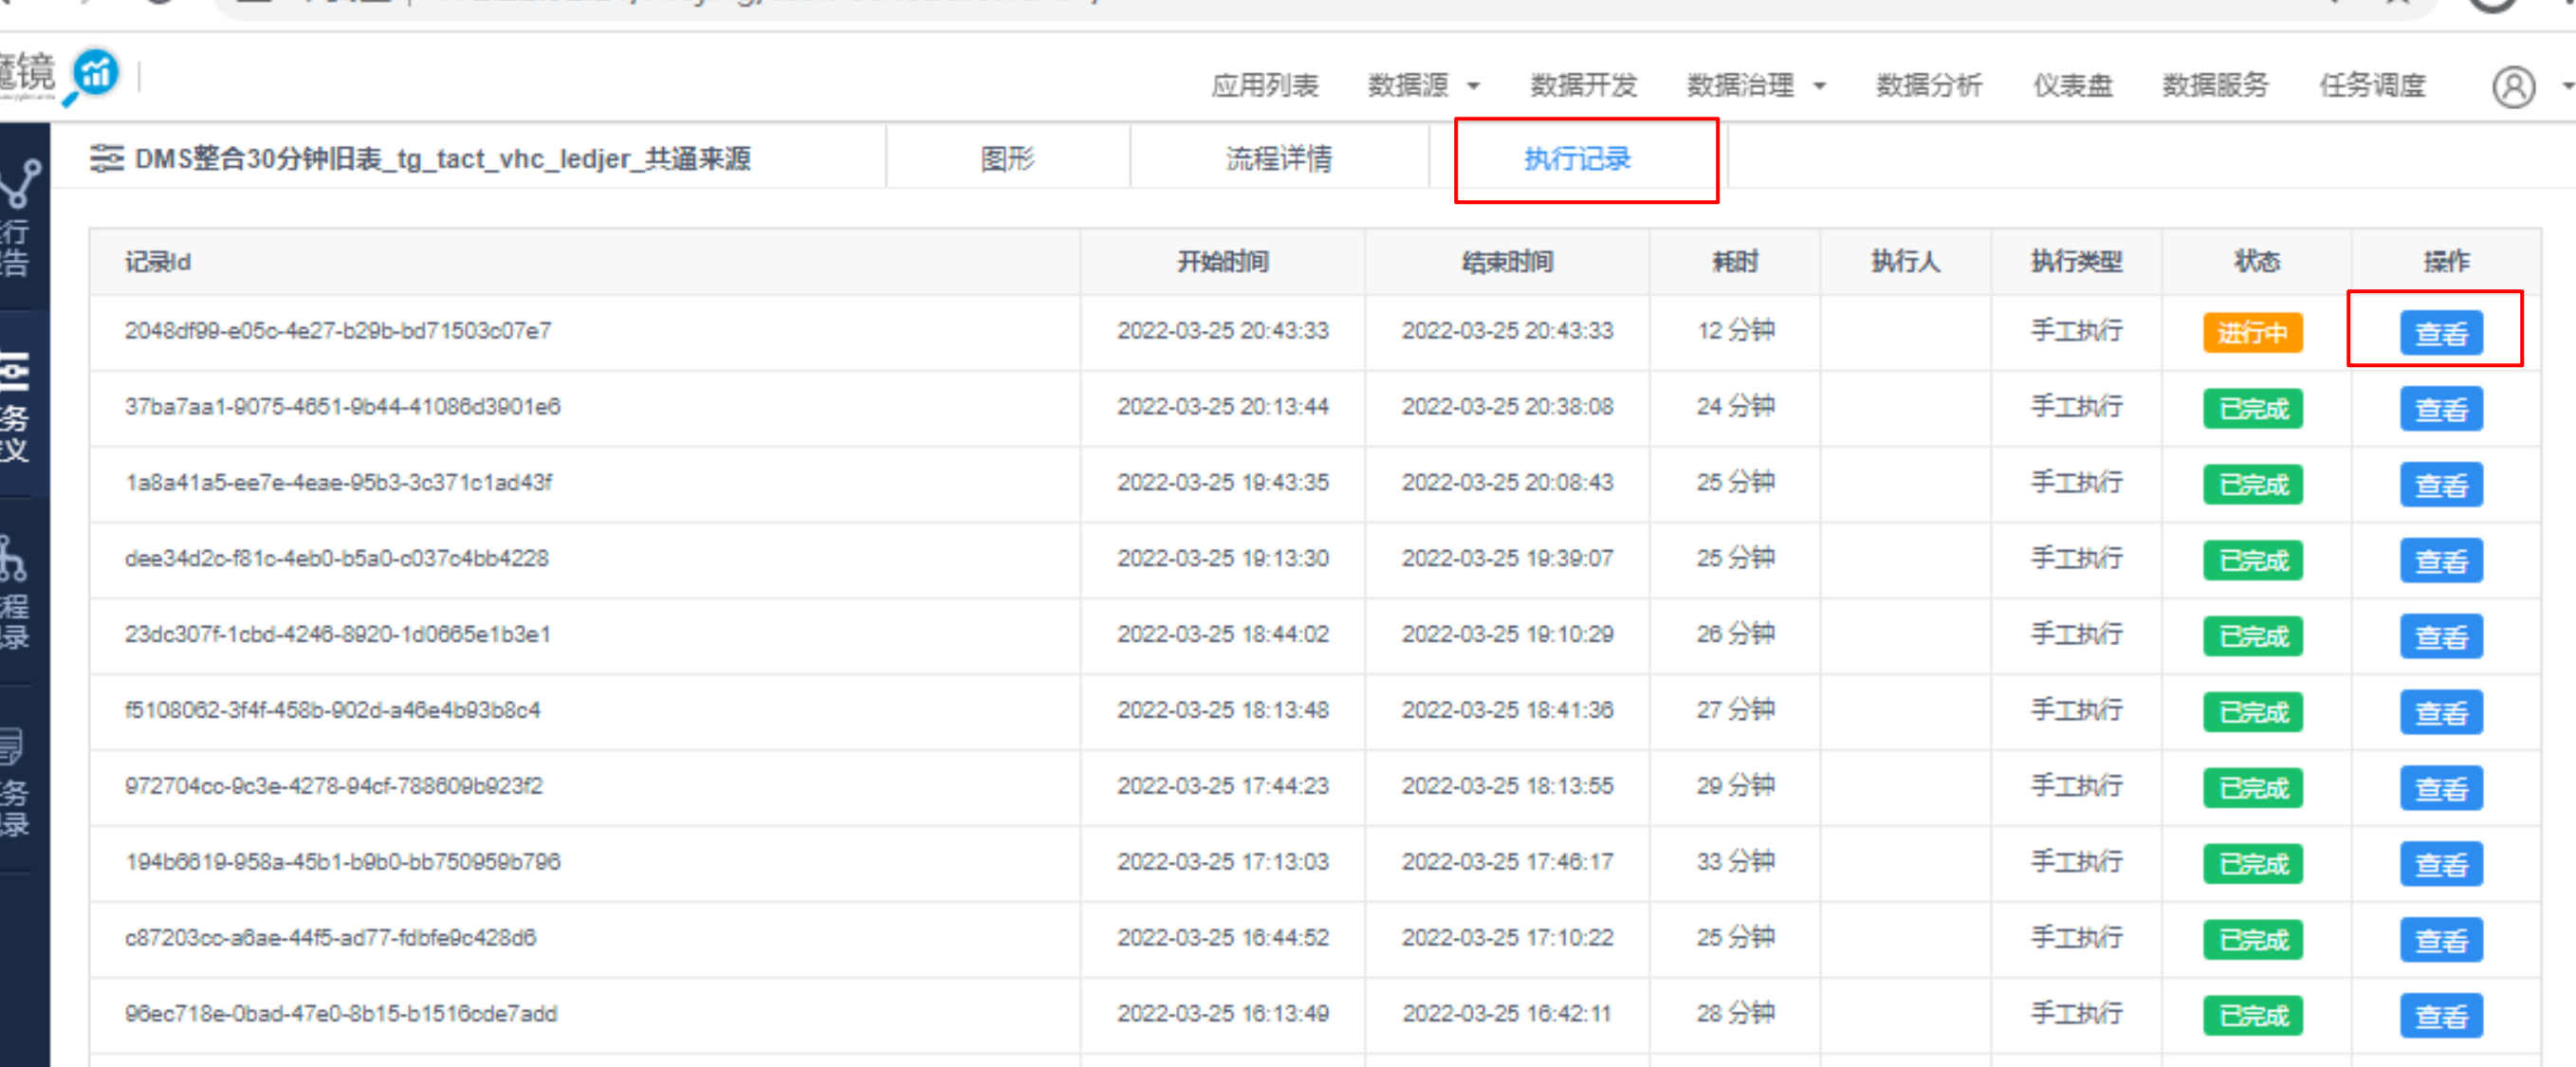Open 应用列表 in top navigation
2576x1067 pixels.
click(x=1265, y=86)
